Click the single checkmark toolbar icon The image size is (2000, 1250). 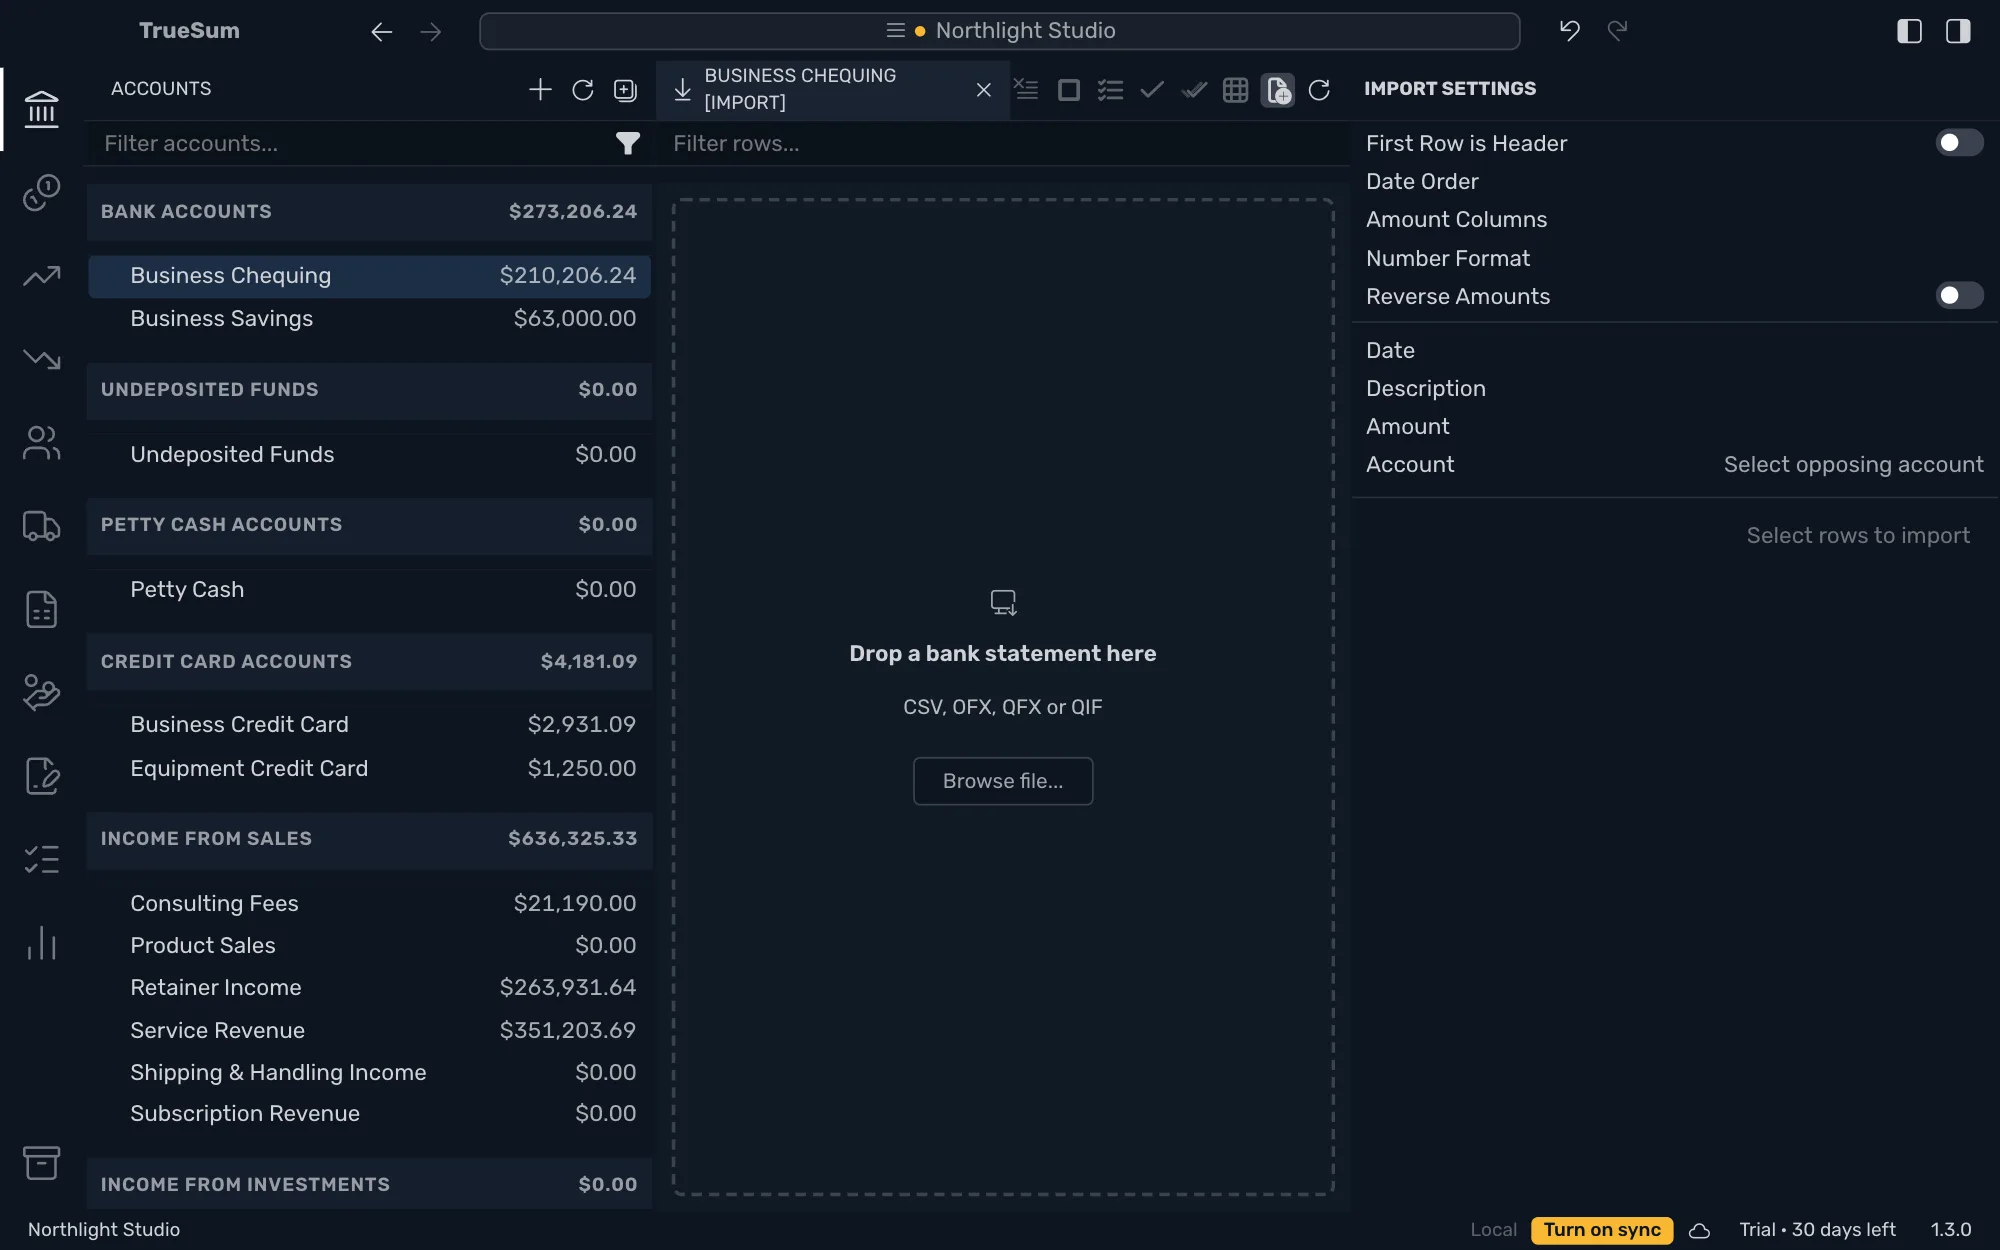[x=1152, y=90]
